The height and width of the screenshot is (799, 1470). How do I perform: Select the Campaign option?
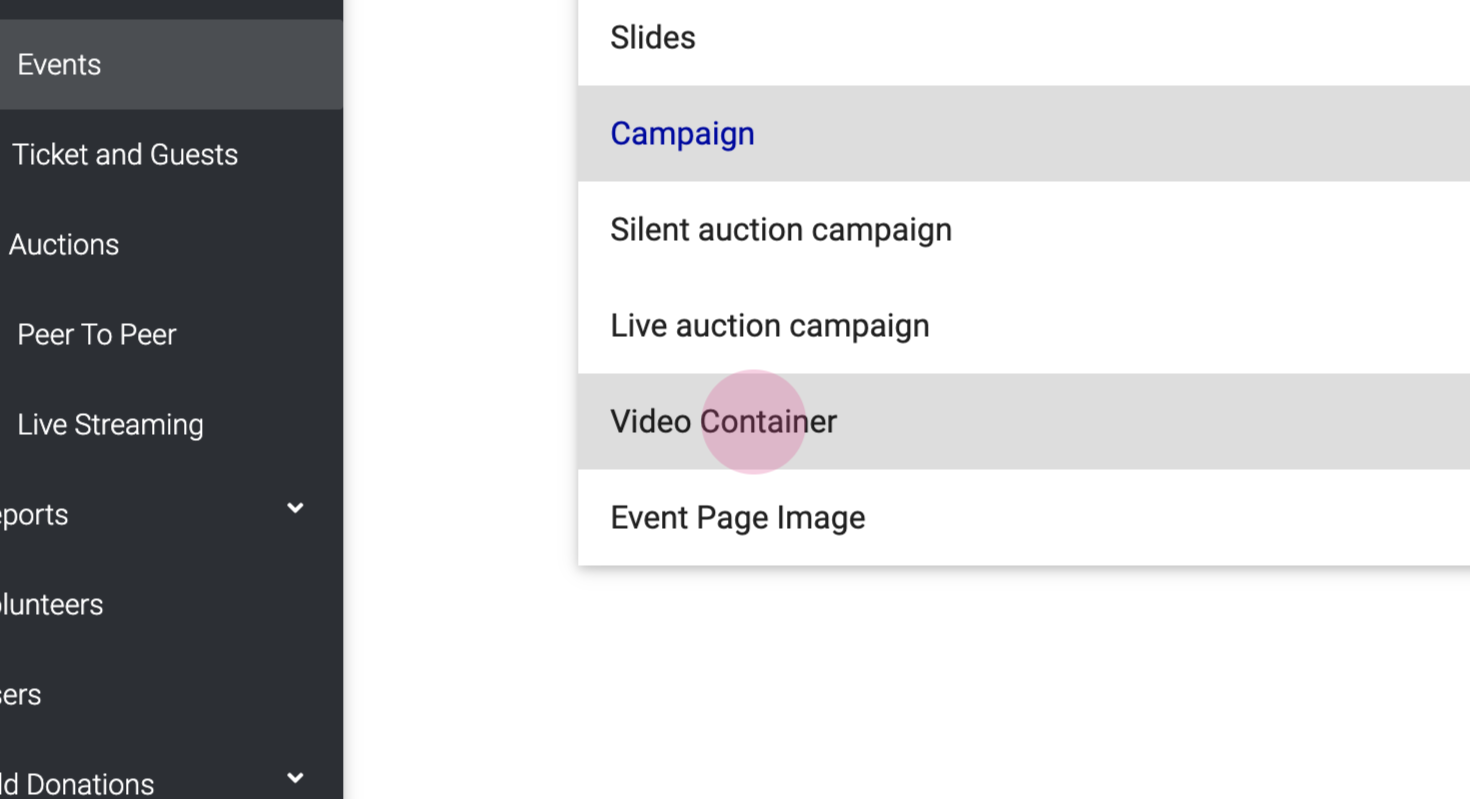(682, 134)
